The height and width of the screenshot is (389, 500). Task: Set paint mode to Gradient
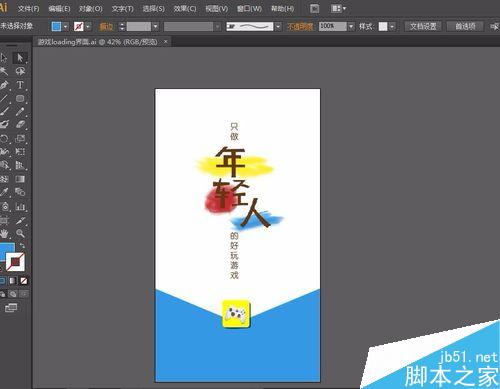pos(13,281)
